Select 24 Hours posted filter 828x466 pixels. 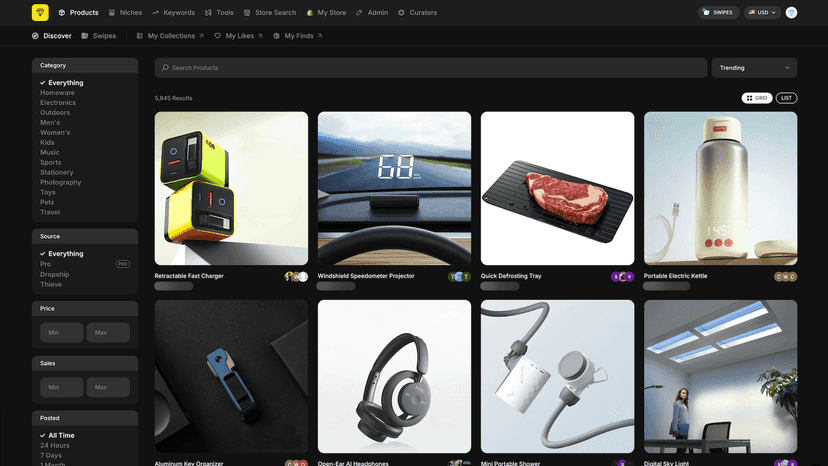55,445
